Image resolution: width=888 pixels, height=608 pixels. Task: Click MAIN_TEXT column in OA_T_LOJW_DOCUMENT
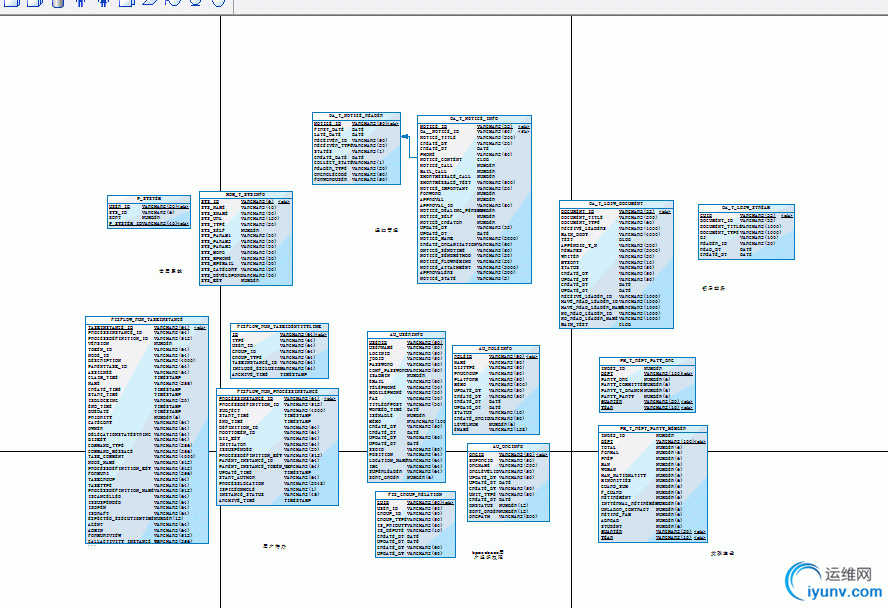pos(575,325)
